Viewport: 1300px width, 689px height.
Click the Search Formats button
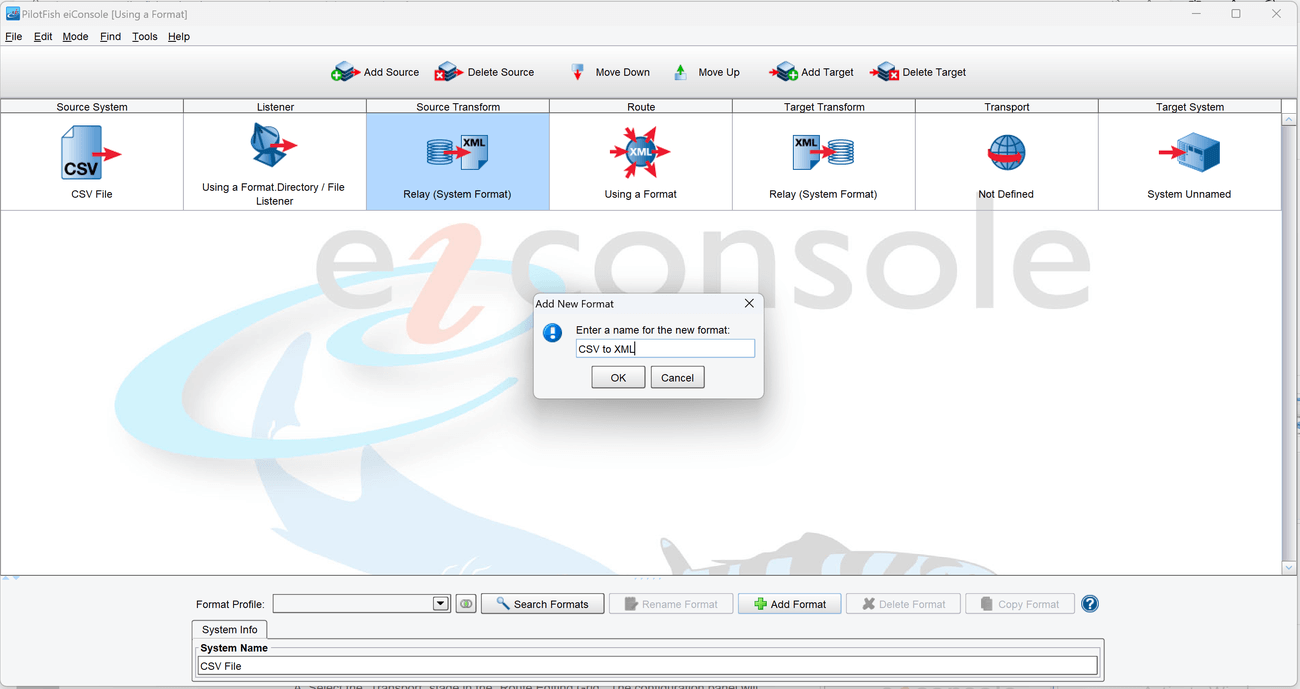tap(542, 604)
